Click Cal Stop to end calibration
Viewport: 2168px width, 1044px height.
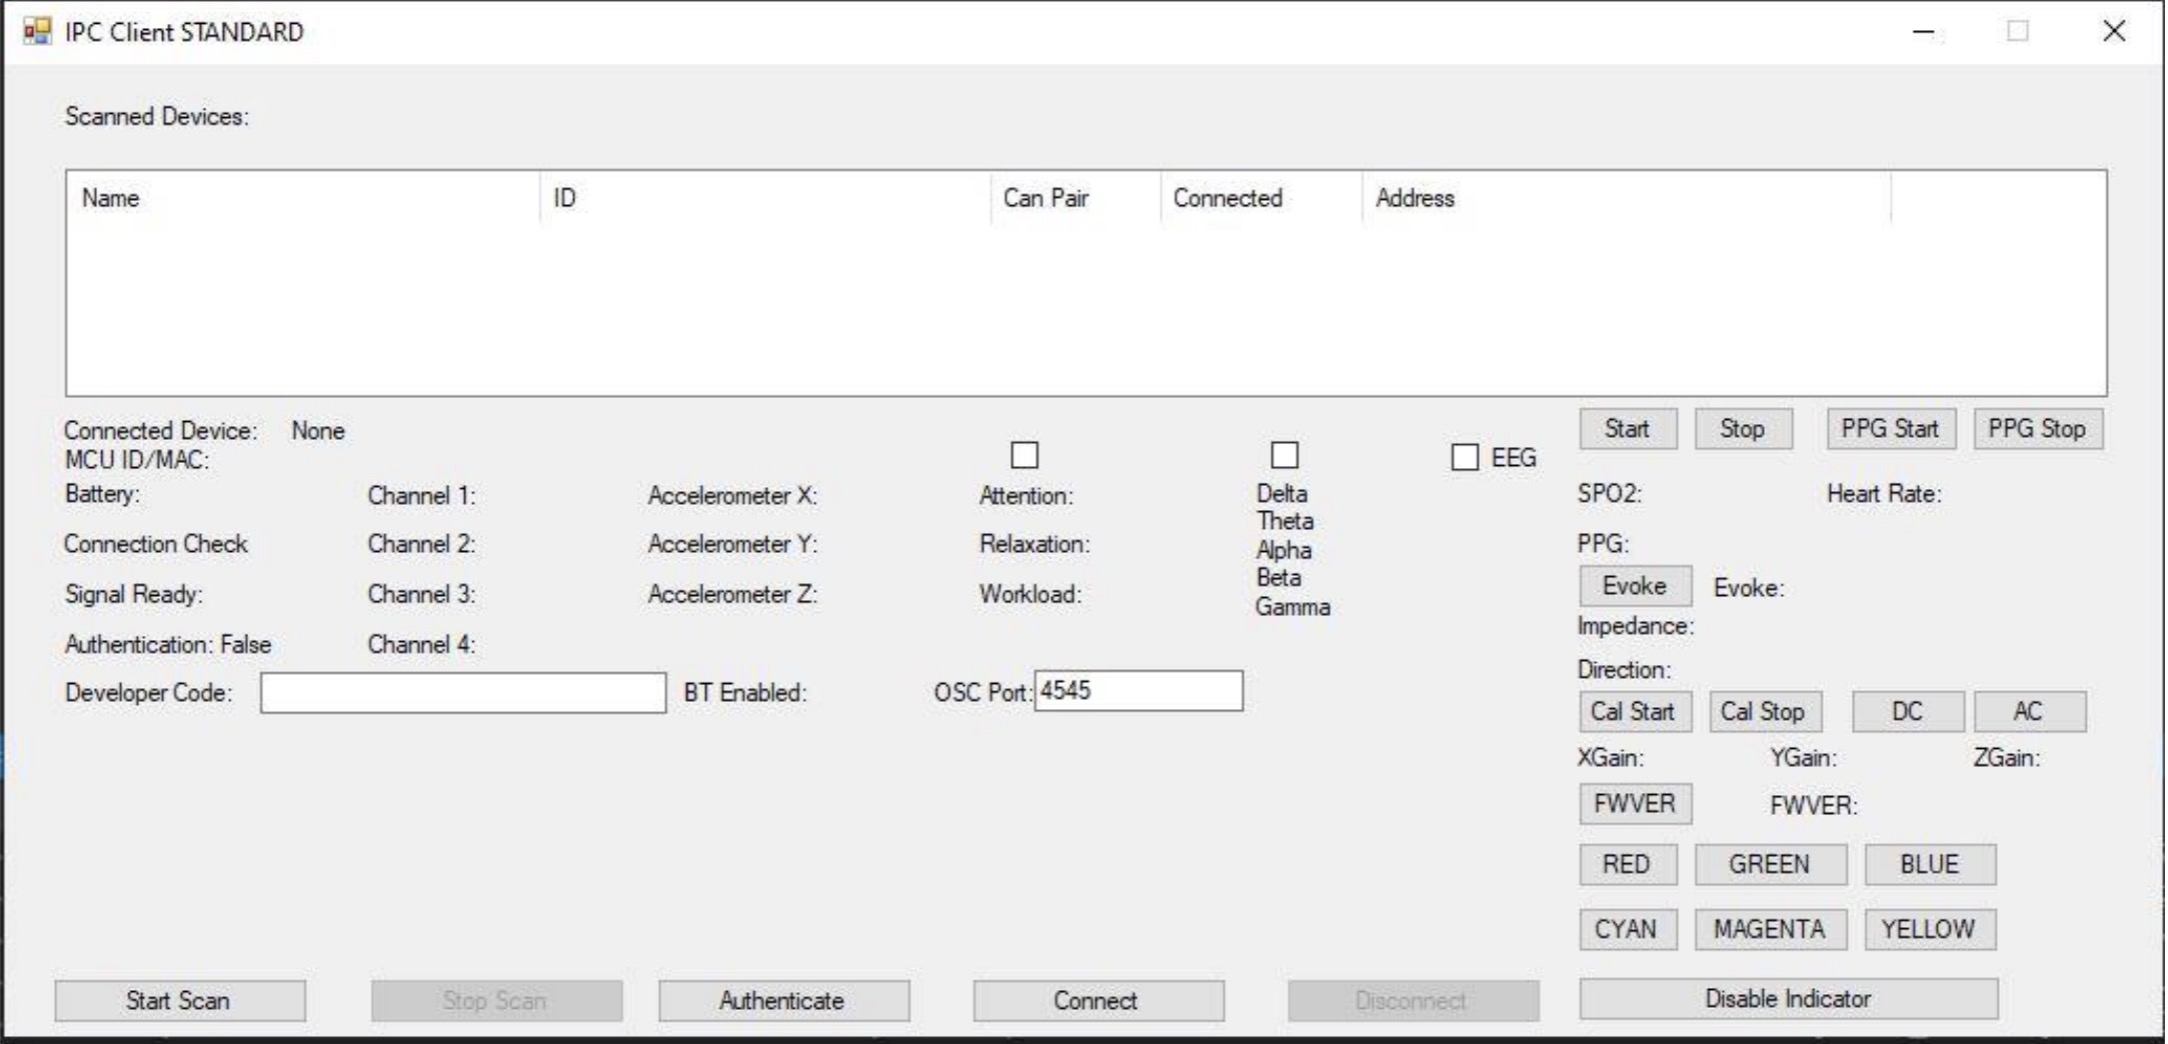(x=1765, y=711)
